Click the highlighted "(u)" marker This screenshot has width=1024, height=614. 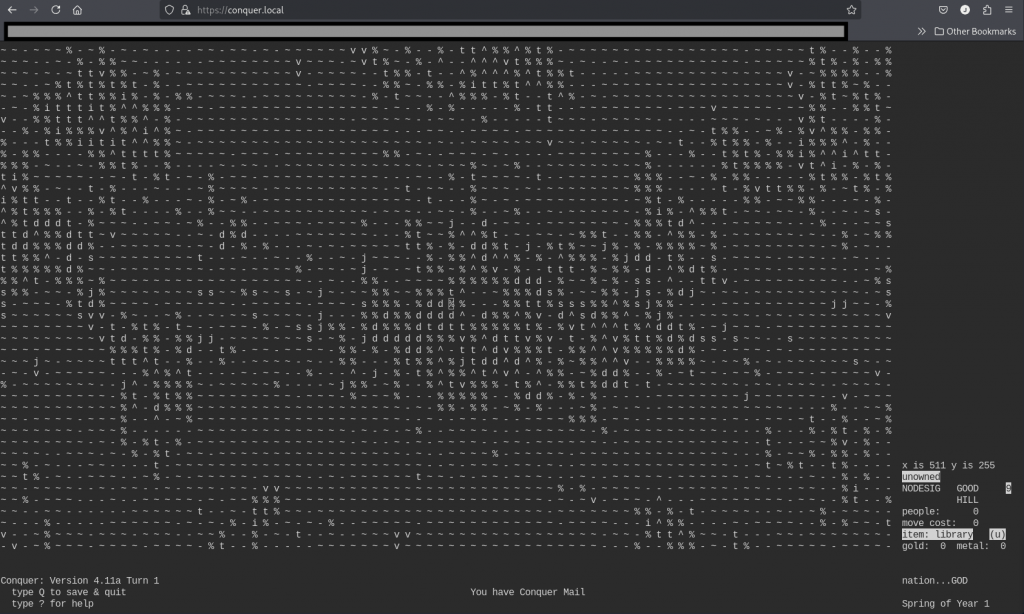997,535
